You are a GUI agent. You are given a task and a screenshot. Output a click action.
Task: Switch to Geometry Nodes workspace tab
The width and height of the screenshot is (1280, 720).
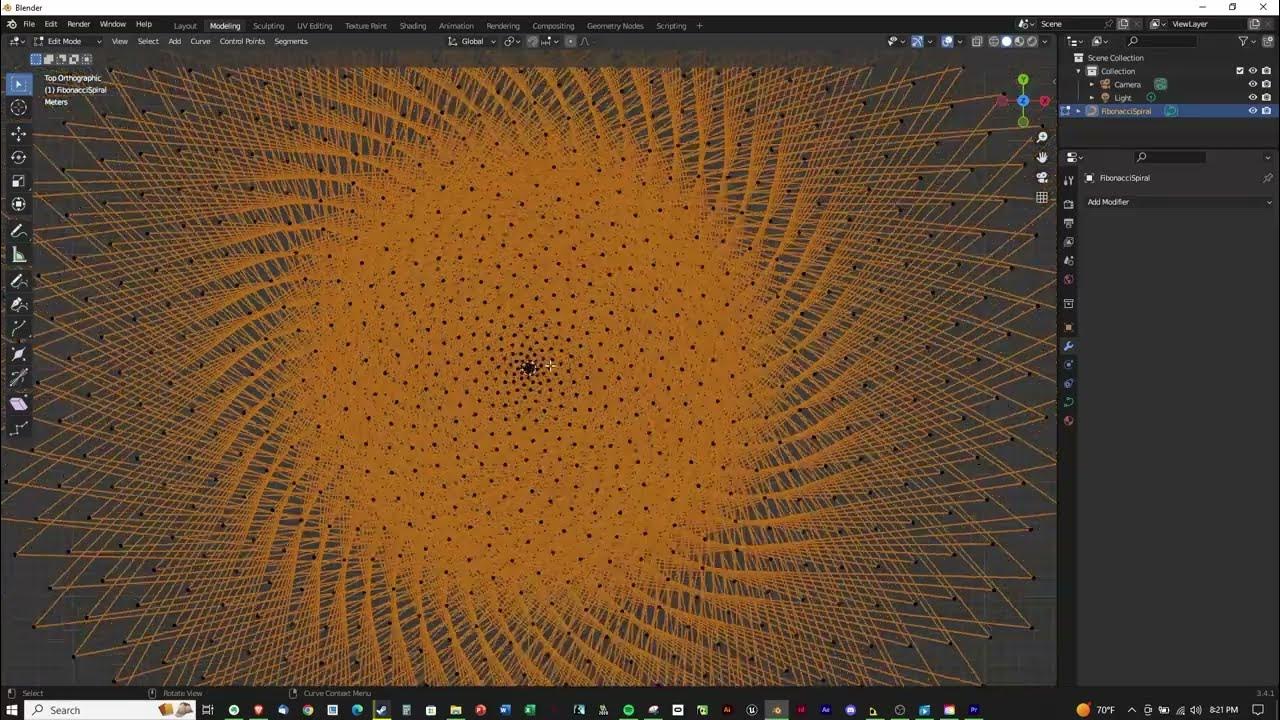(615, 25)
